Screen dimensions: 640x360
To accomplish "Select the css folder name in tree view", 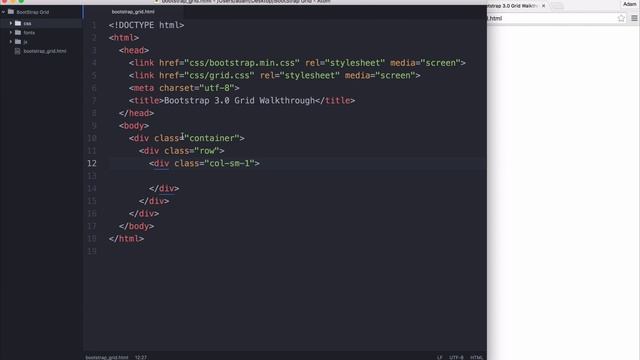I will tap(27, 24).
